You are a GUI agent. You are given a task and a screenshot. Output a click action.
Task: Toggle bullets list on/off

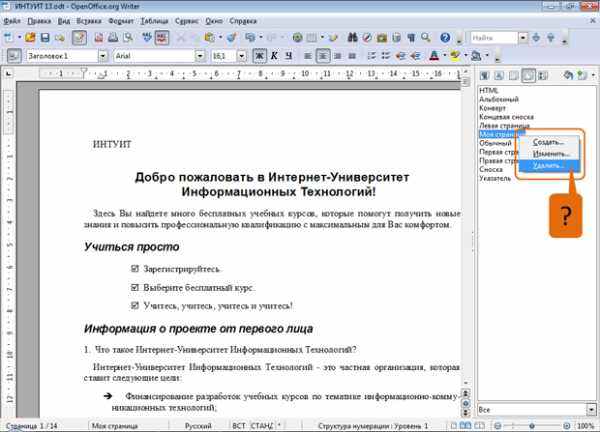pyautogui.click(x=386, y=56)
